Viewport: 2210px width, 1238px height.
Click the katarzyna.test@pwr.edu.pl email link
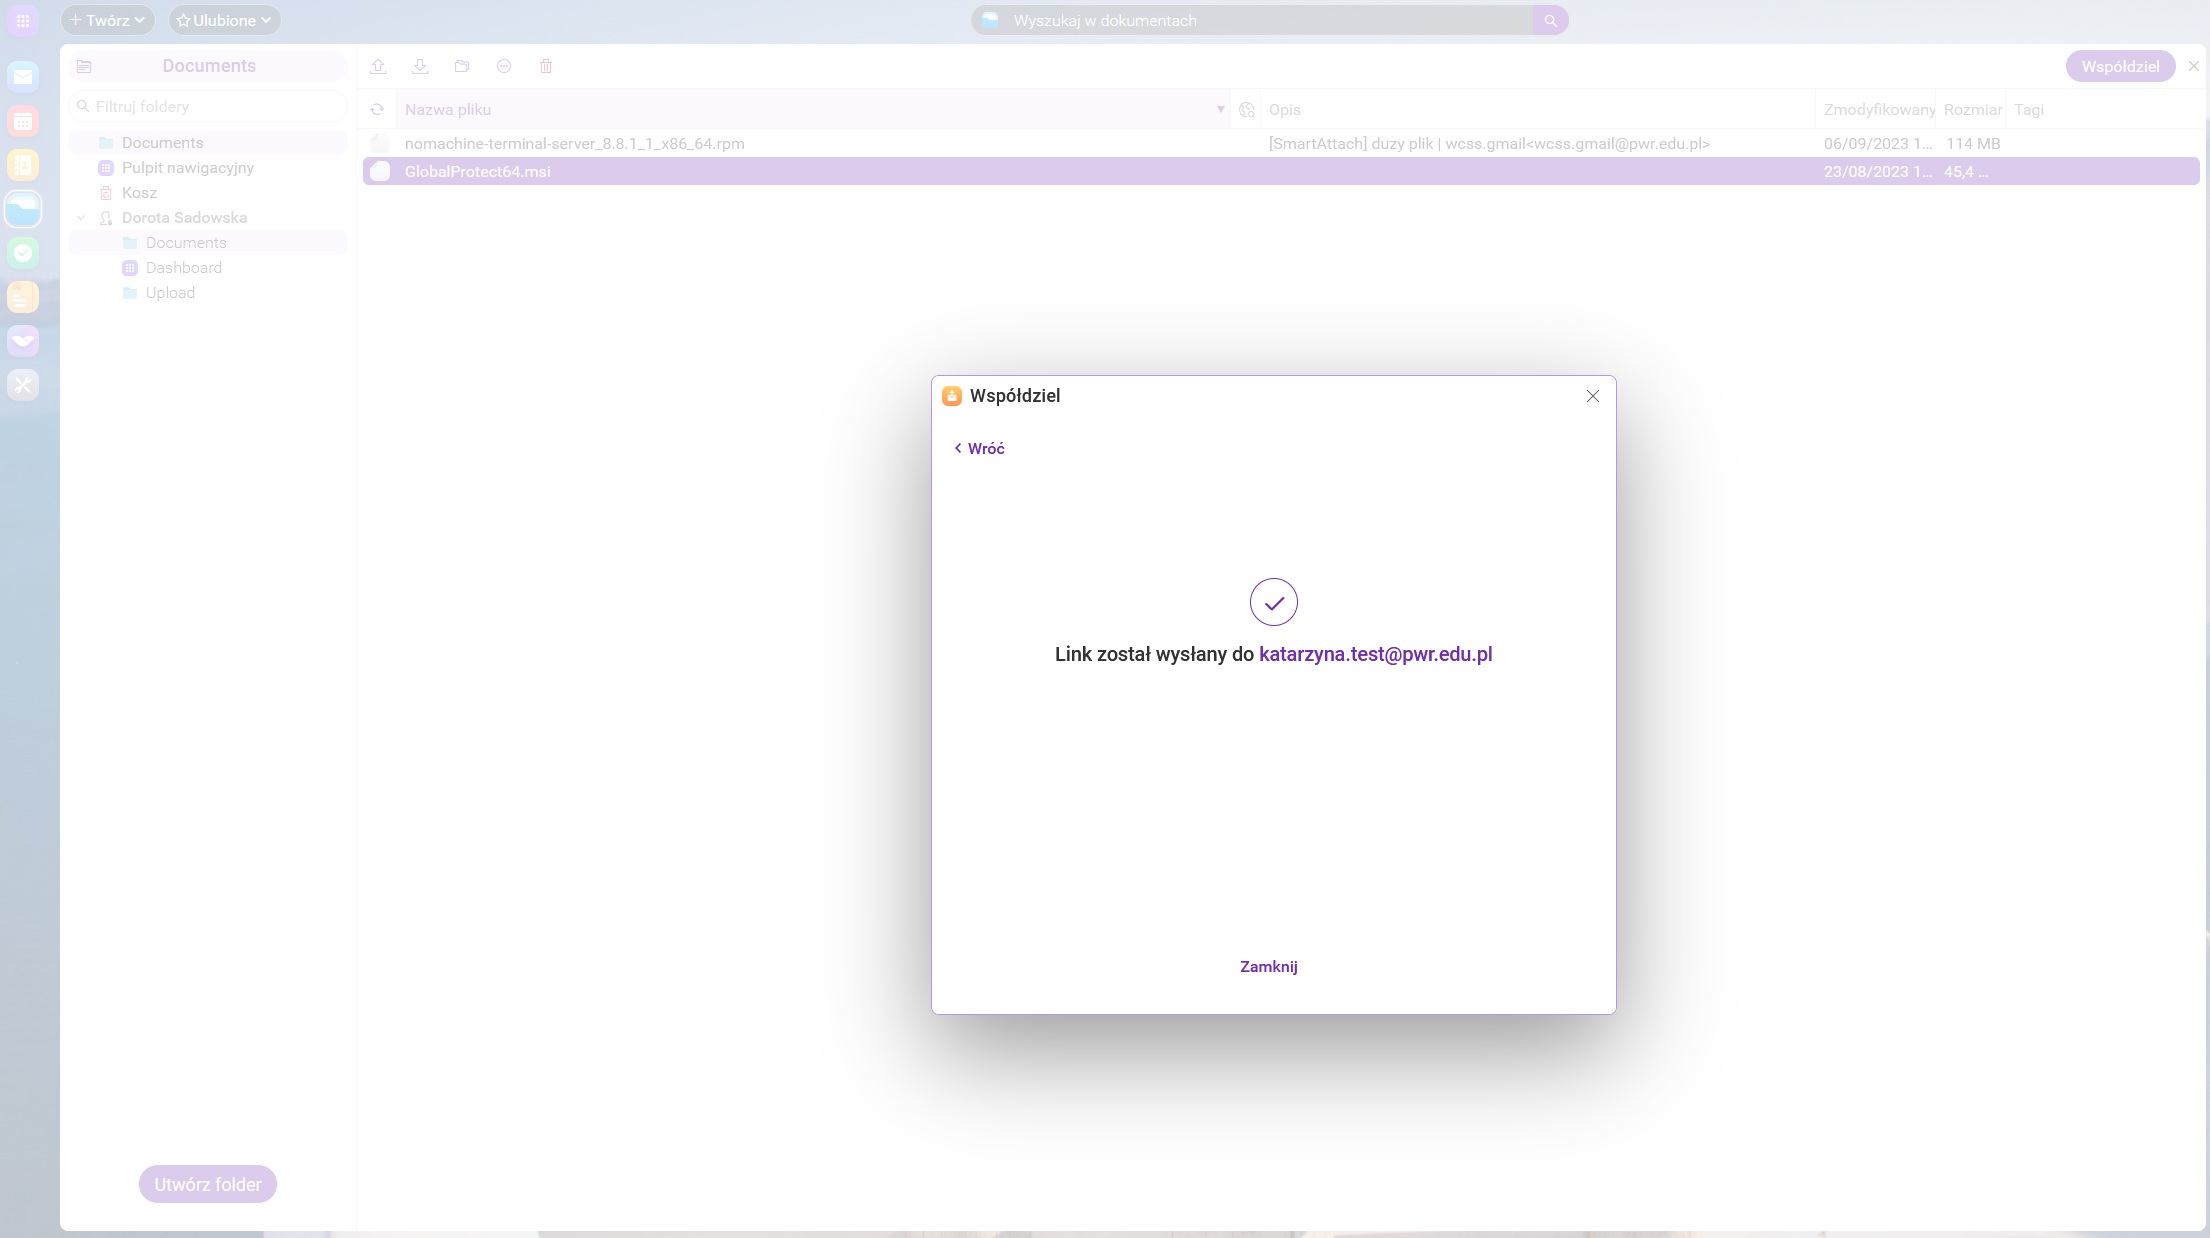click(x=1375, y=654)
